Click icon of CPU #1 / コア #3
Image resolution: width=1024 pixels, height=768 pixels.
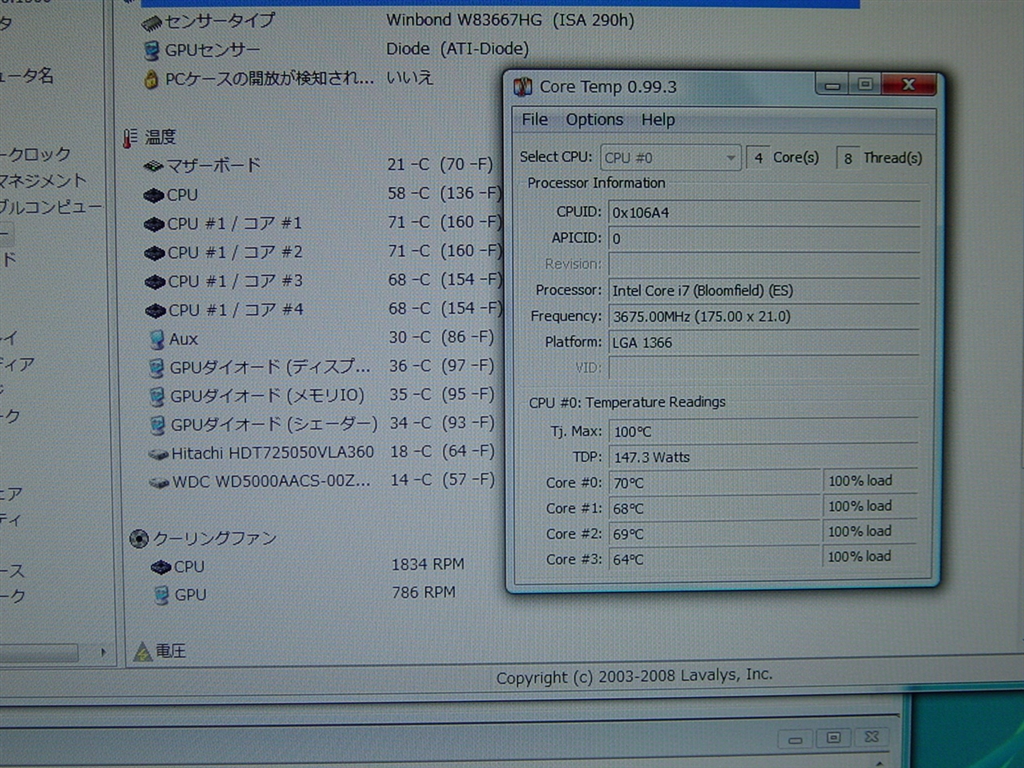tap(155, 281)
